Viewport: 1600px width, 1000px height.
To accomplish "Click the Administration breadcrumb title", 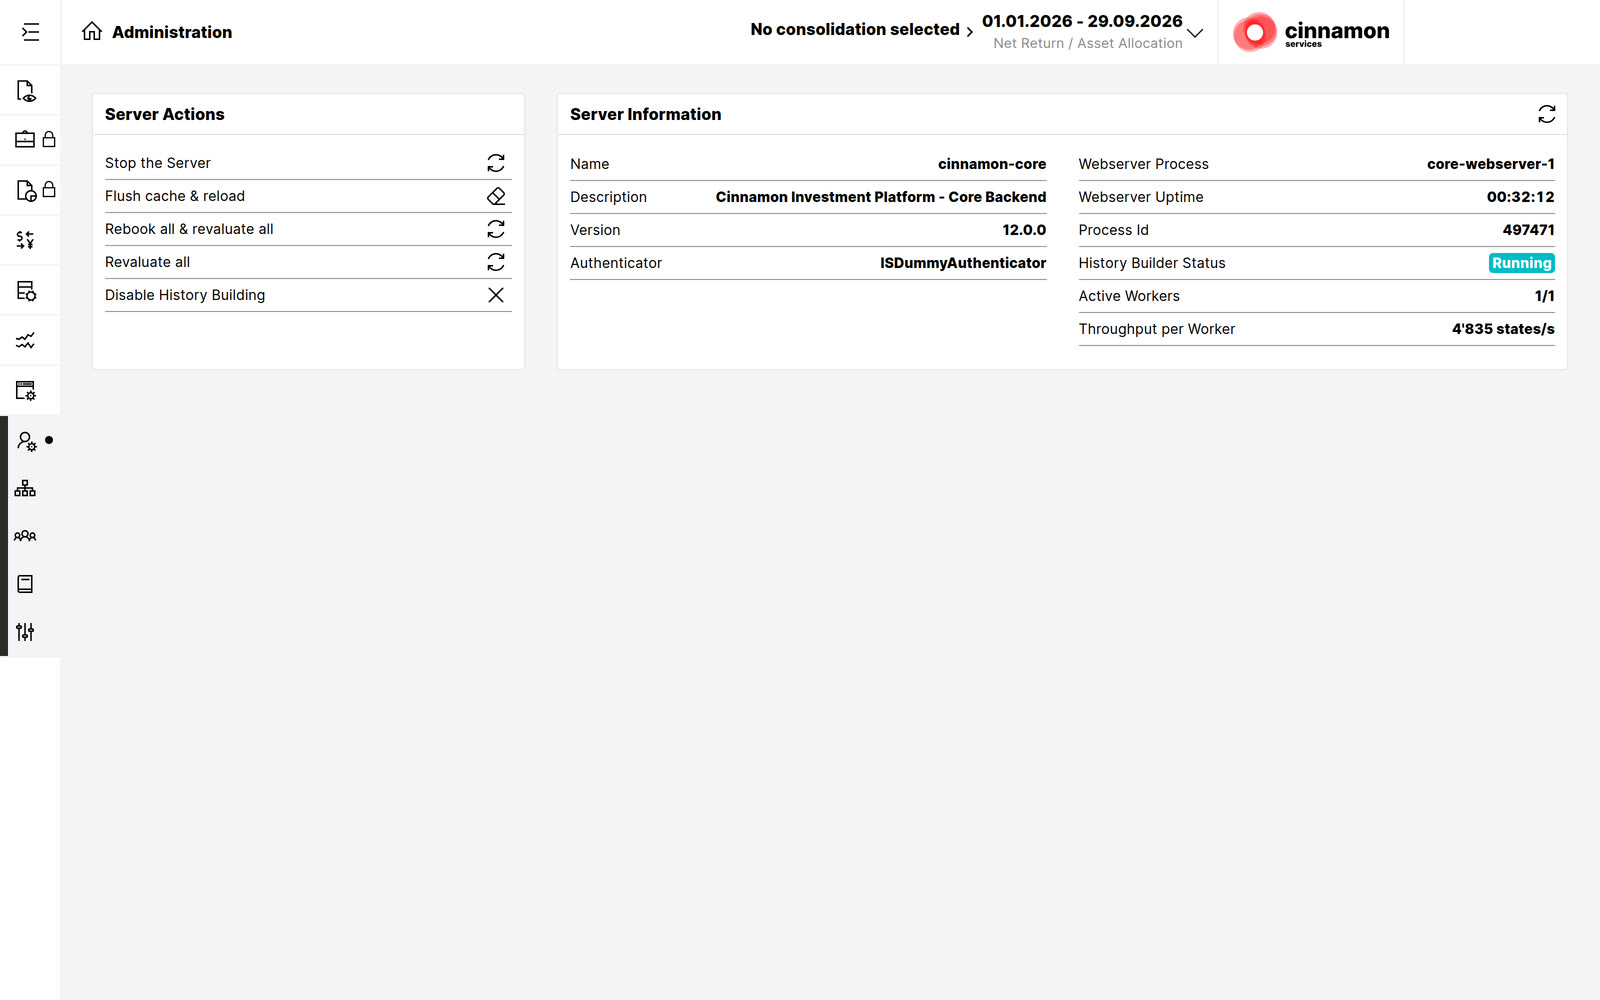I will pyautogui.click(x=172, y=32).
